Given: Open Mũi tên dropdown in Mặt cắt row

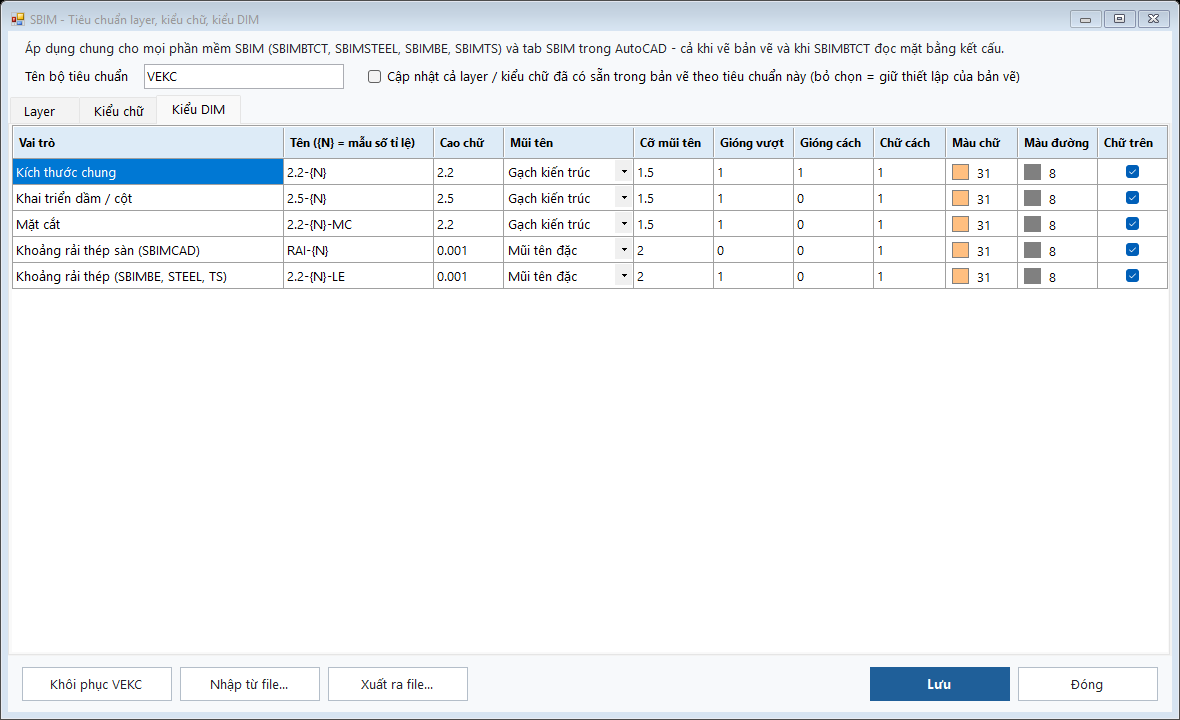Looking at the screenshot, I should click(624, 224).
